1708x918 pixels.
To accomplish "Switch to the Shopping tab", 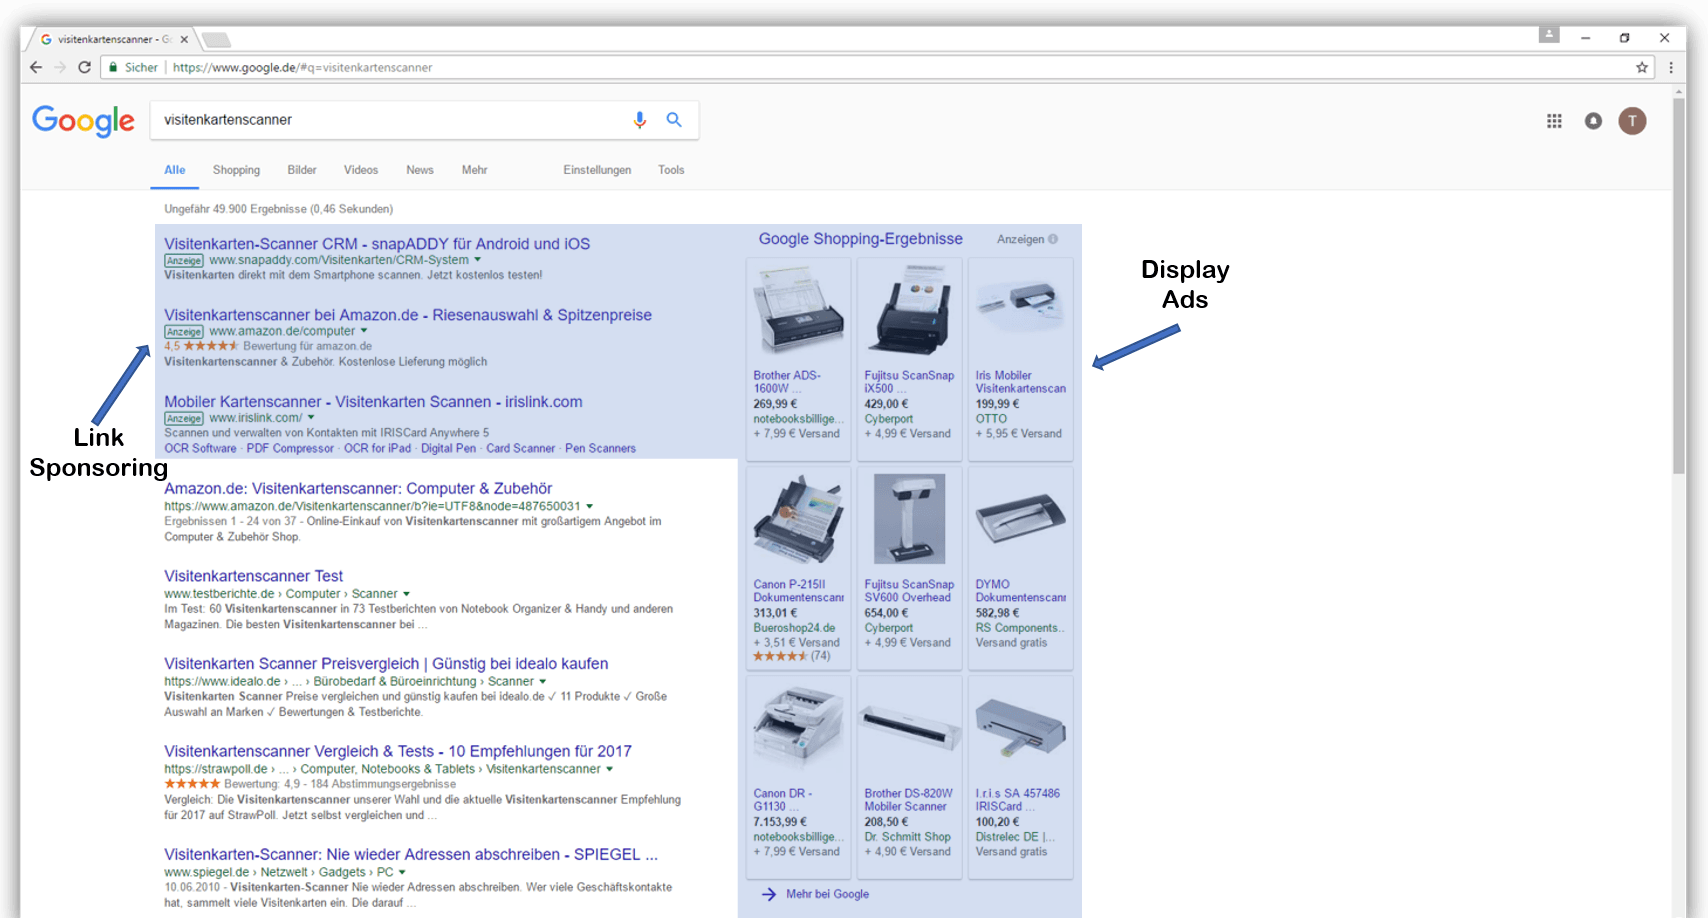I will tap(236, 170).
